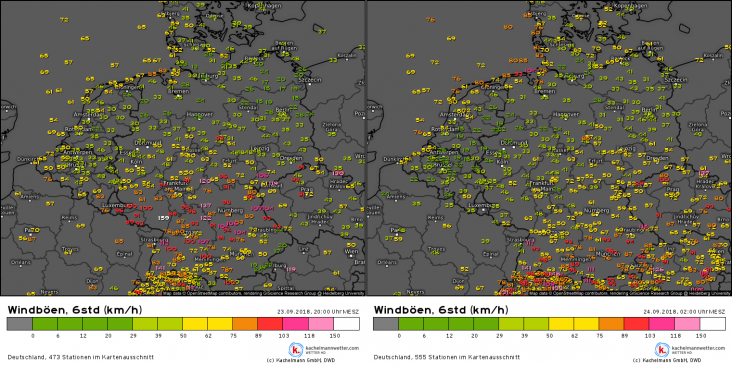This screenshot has width=732, height=365.
Task: Click the white 159 station value near Strasbourg
Action: click(163, 218)
